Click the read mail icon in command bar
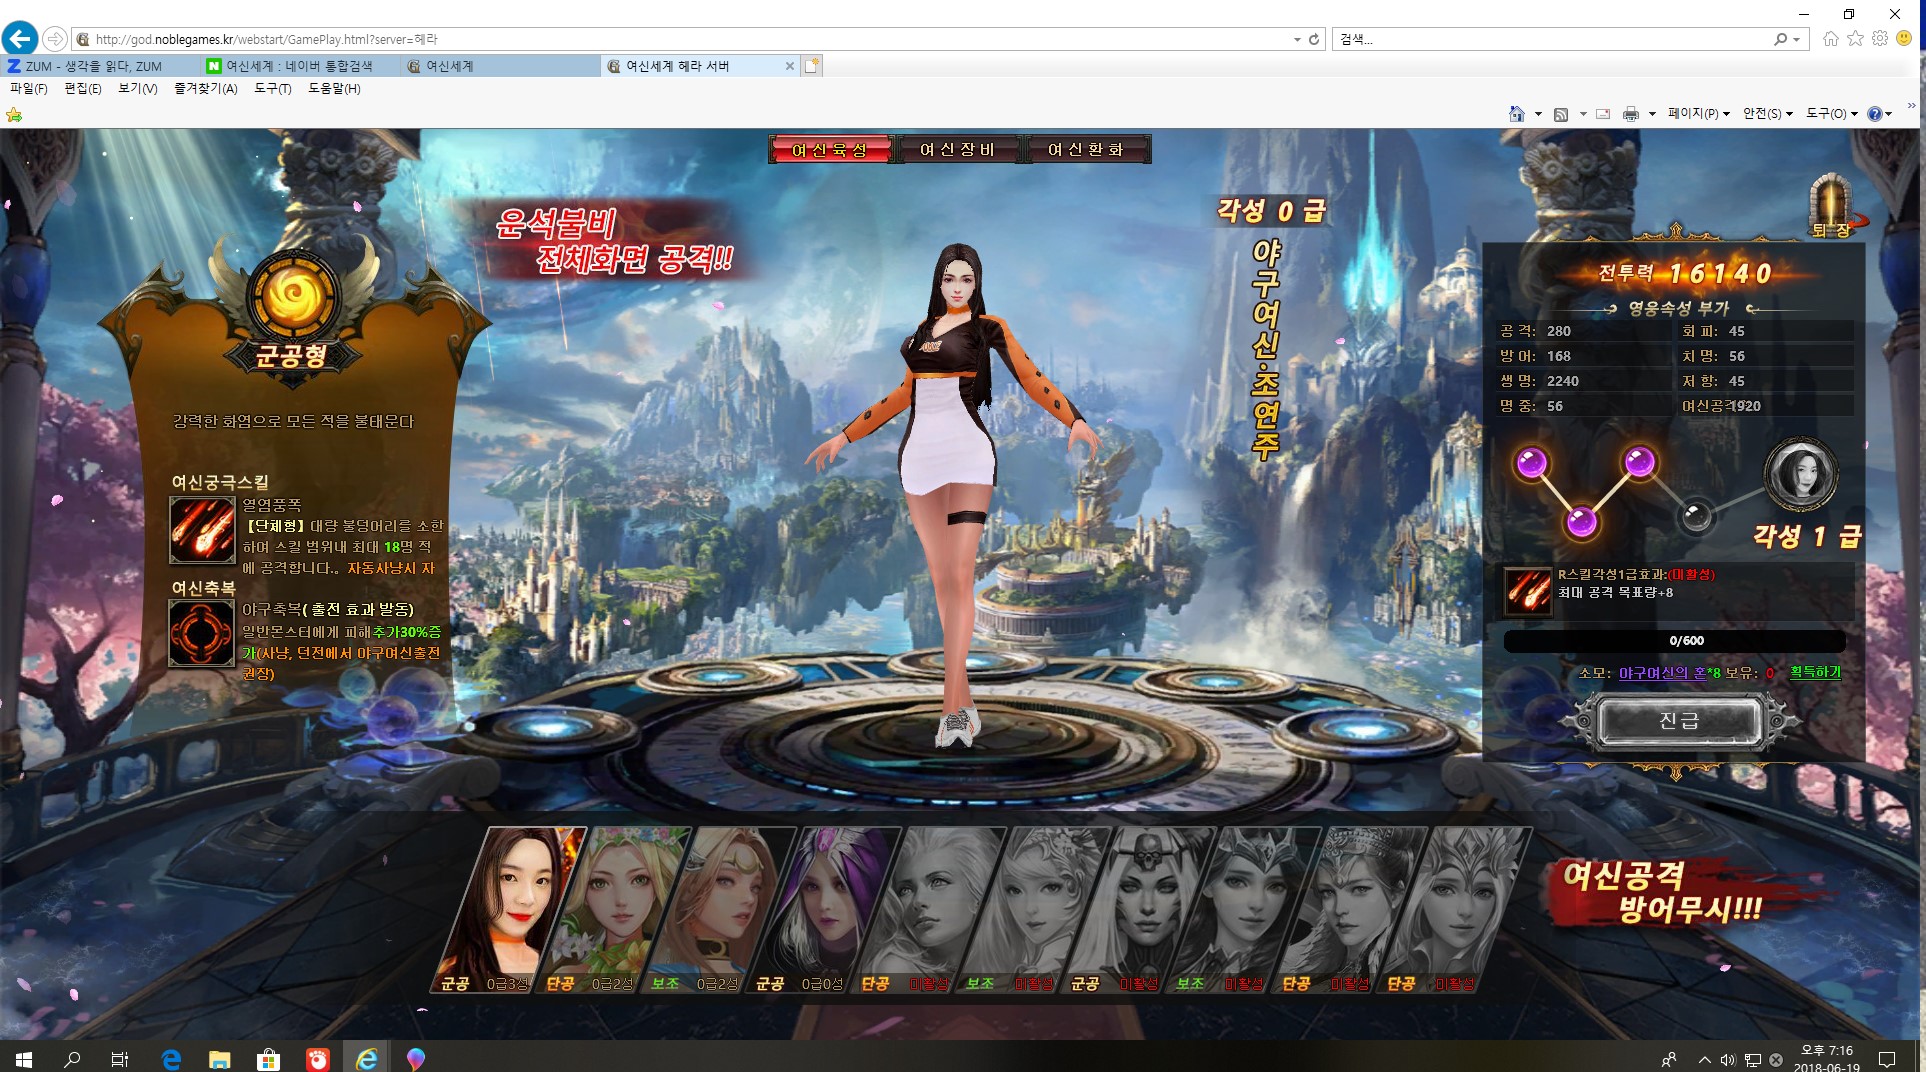The width and height of the screenshot is (1926, 1072). (x=1603, y=114)
